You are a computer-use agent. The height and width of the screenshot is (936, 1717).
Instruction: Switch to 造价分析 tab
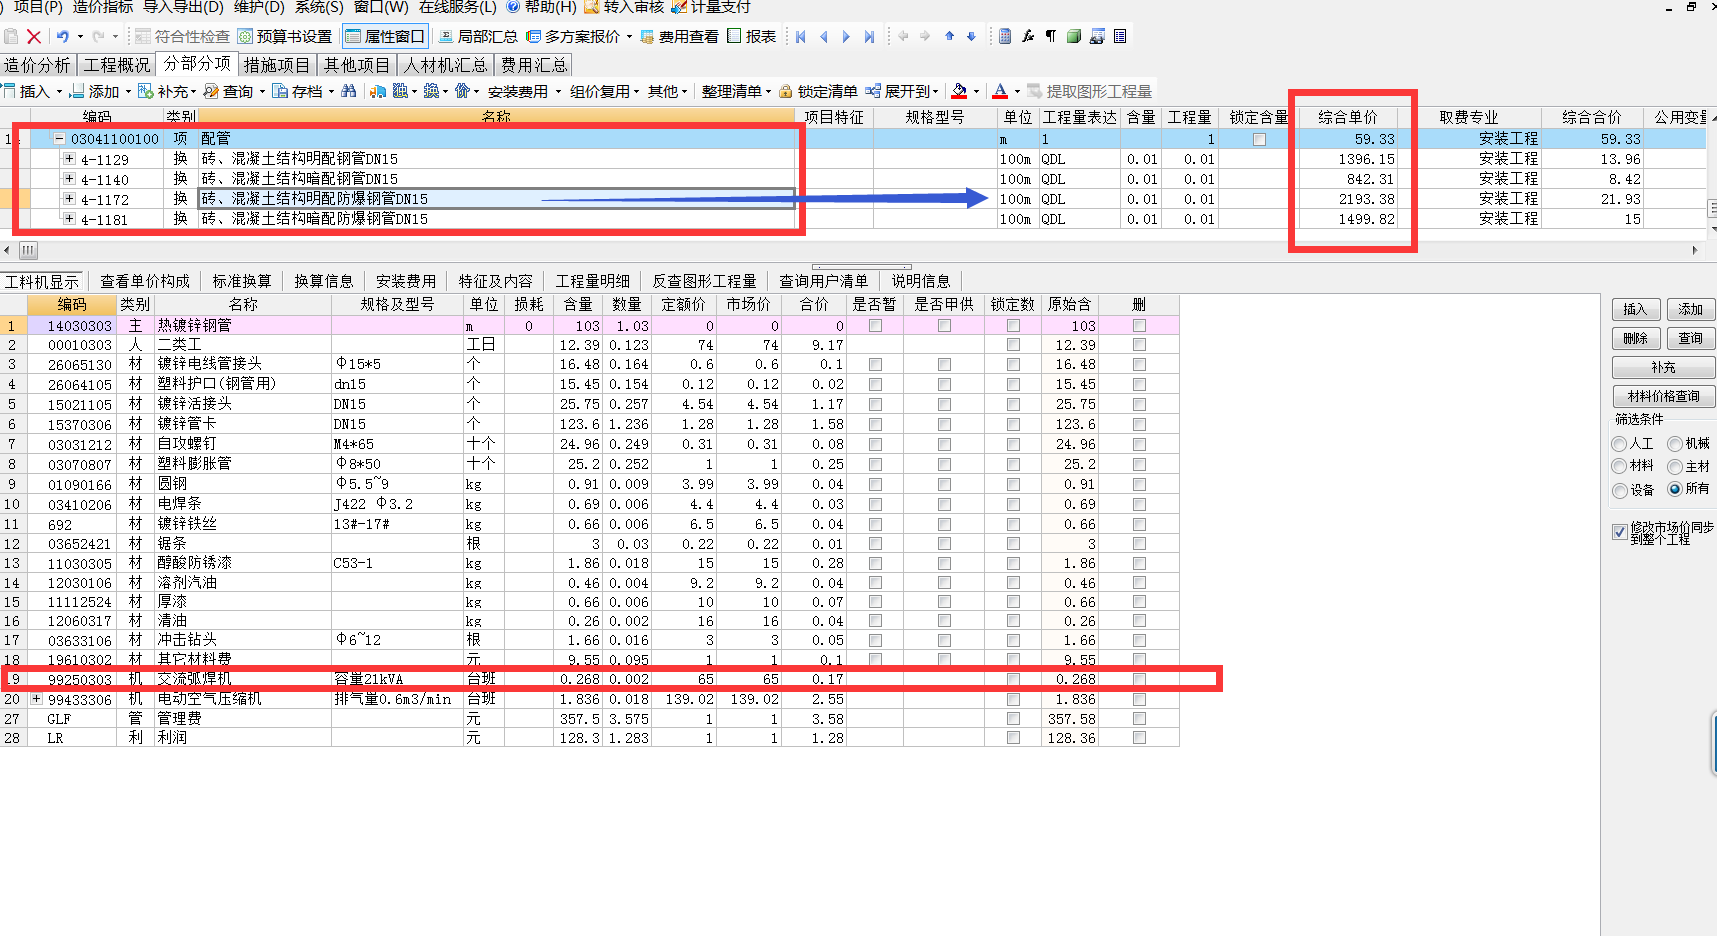[37, 65]
